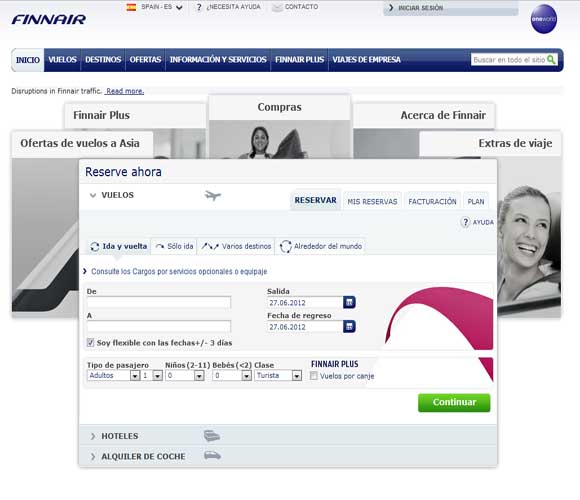Click the Ayuda question mark icon
Viewport: 580px width, 500px height.
(x=465, y=222)
